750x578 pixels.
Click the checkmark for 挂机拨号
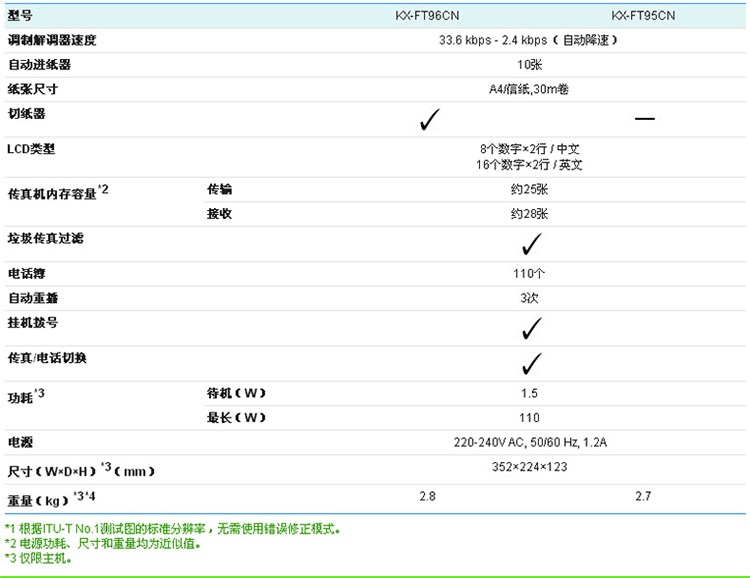530,327
